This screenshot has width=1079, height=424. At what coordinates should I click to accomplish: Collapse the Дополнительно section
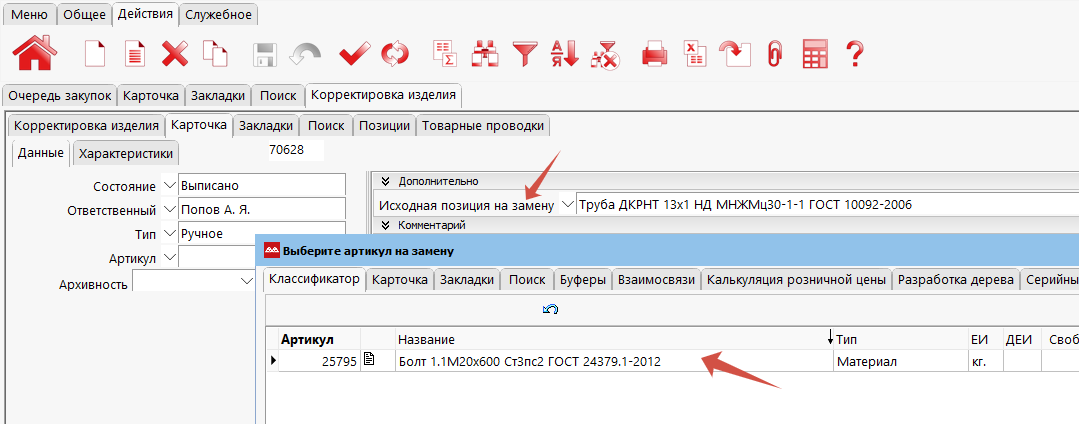(x=385, y=181)
